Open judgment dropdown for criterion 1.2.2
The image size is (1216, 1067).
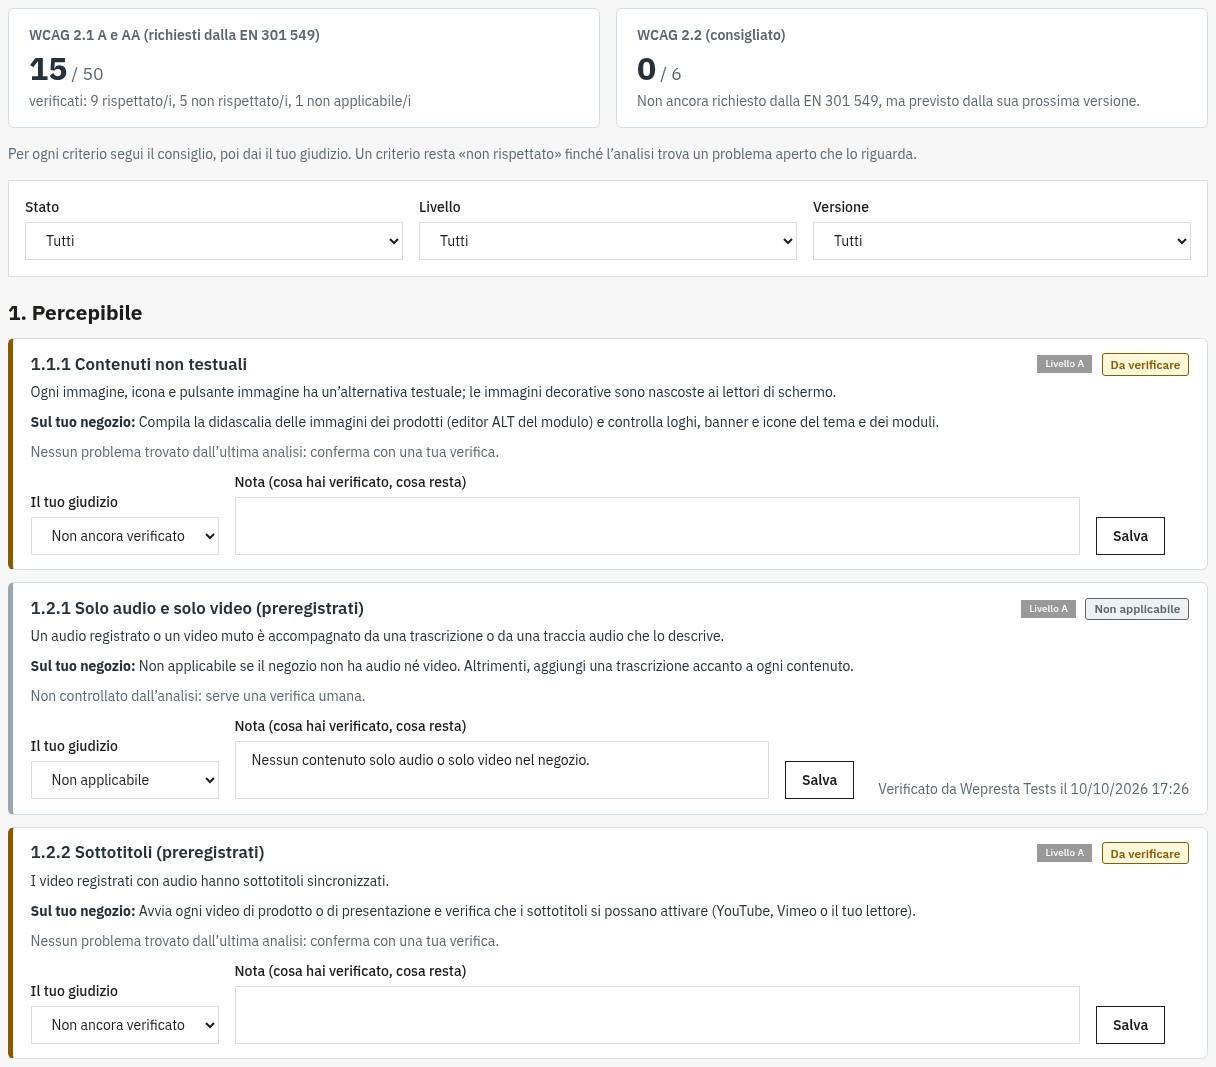pyautogui.click(x=124, y=1025)
